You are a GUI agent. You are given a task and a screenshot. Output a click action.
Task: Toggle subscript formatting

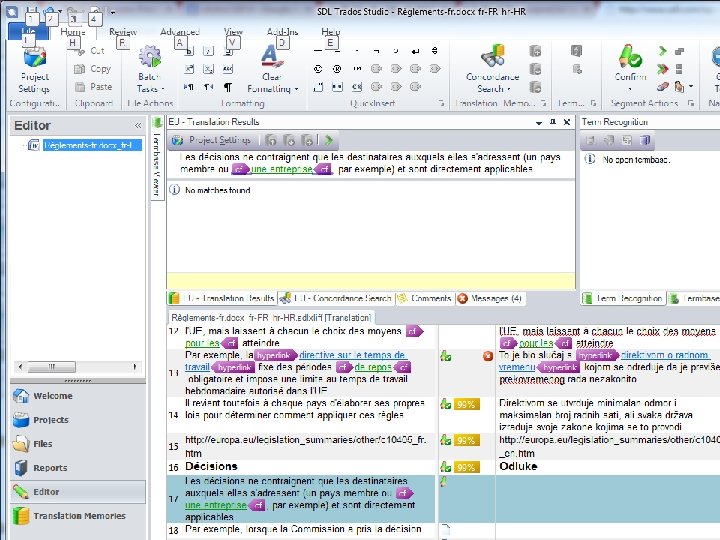click(x=208, y=69)
